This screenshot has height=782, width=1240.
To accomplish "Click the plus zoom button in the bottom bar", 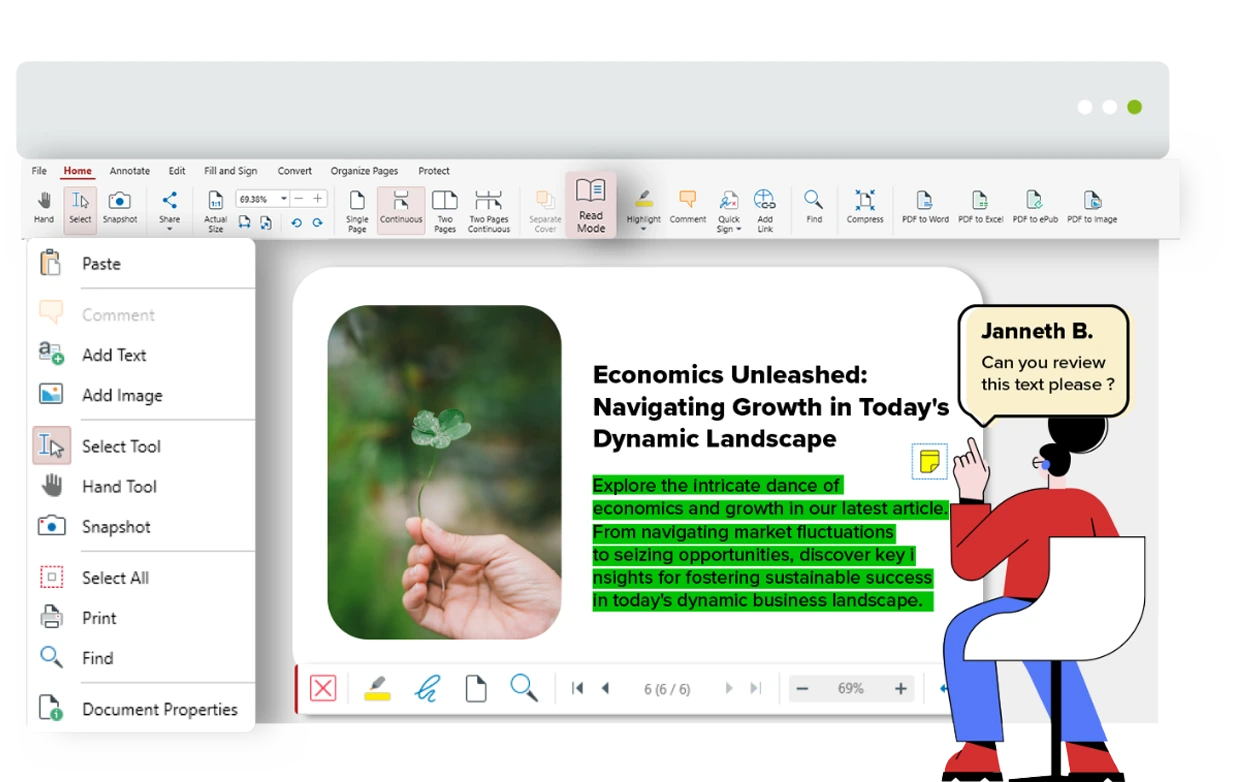I will (x=900, y=688).
